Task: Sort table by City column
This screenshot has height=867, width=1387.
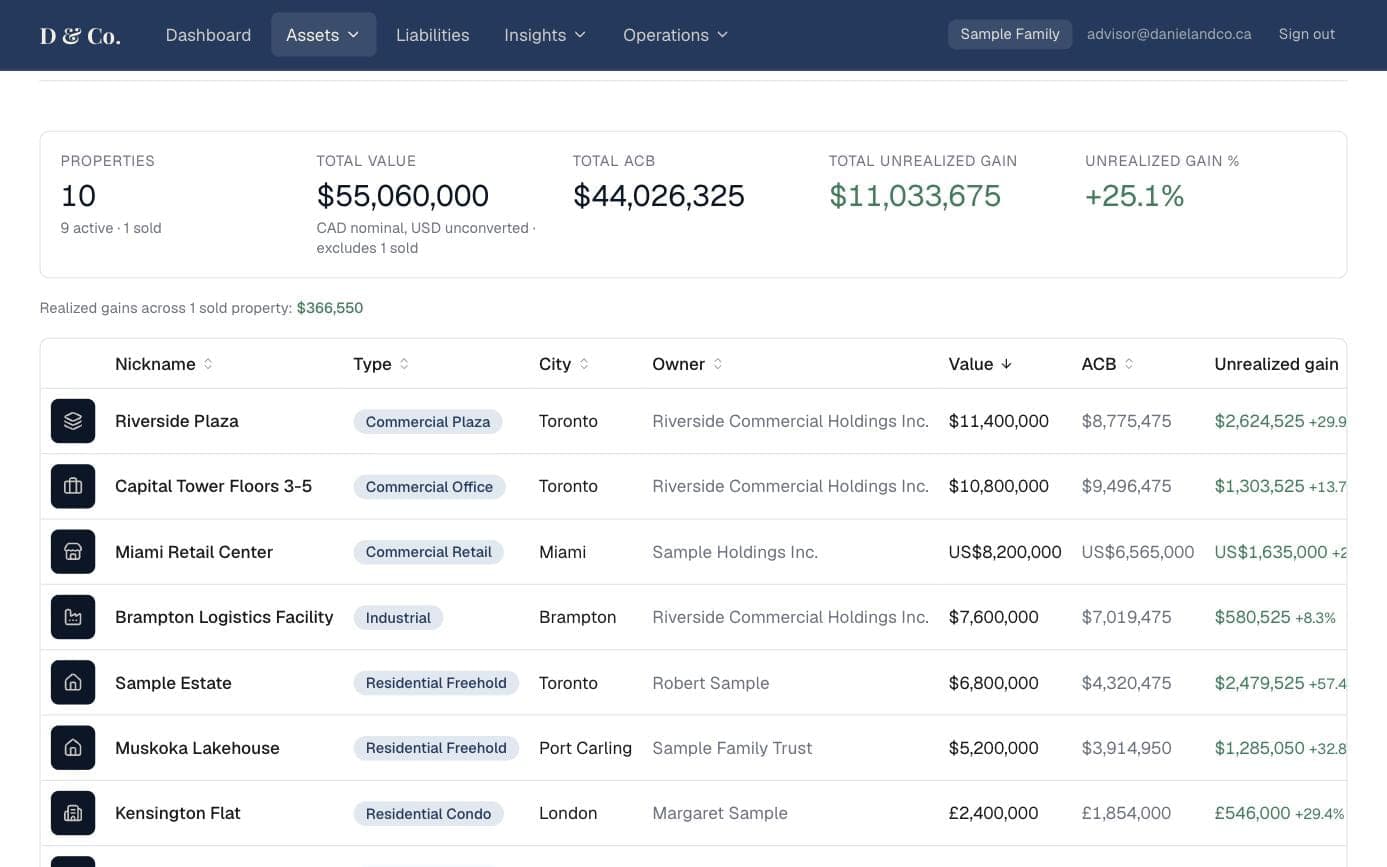Action: pyautogui.click(x=564, y=364)
